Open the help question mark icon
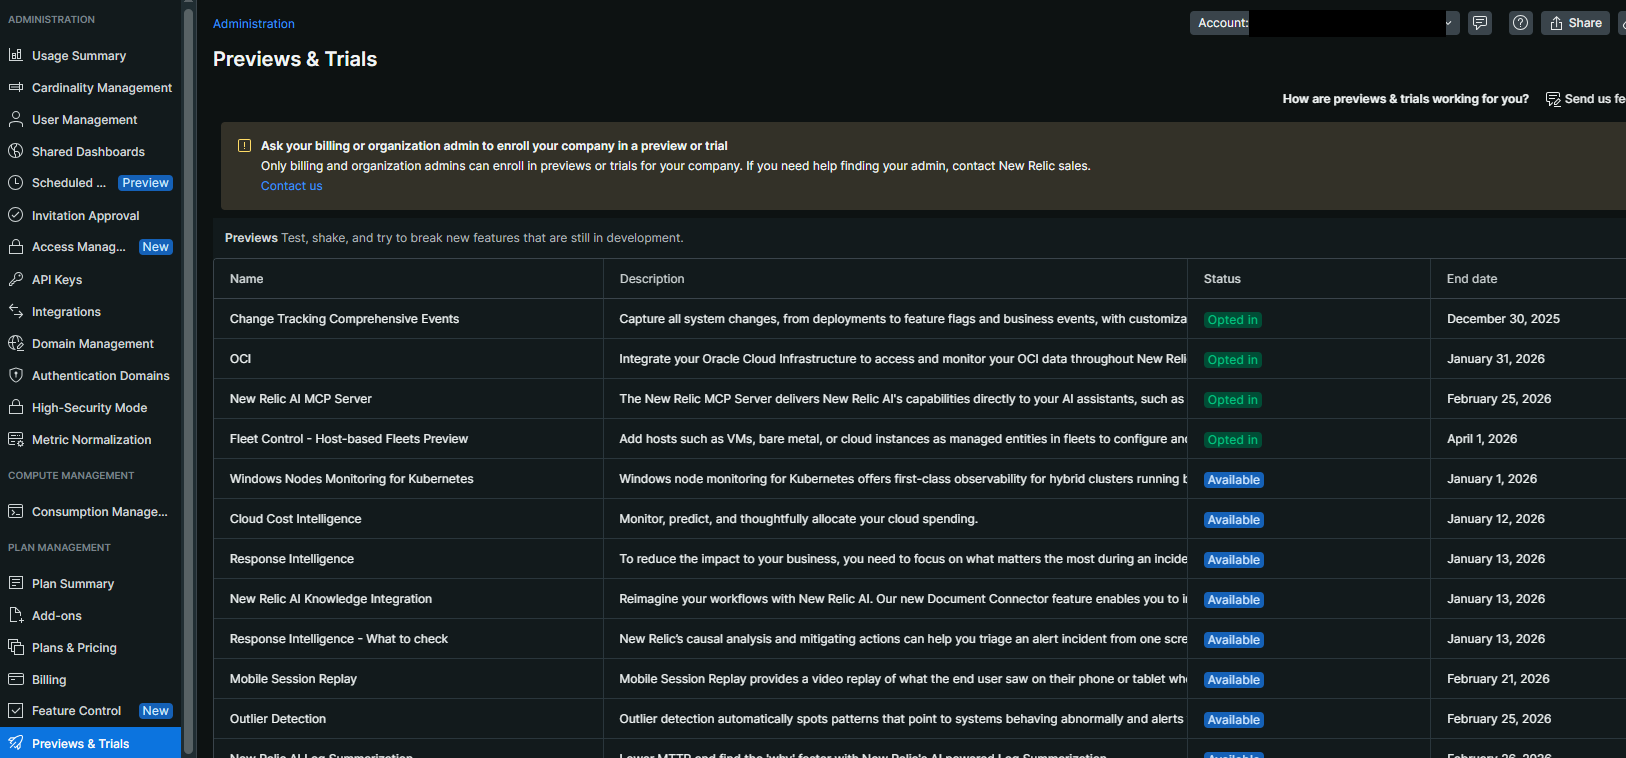 (x=1520, y=23)
